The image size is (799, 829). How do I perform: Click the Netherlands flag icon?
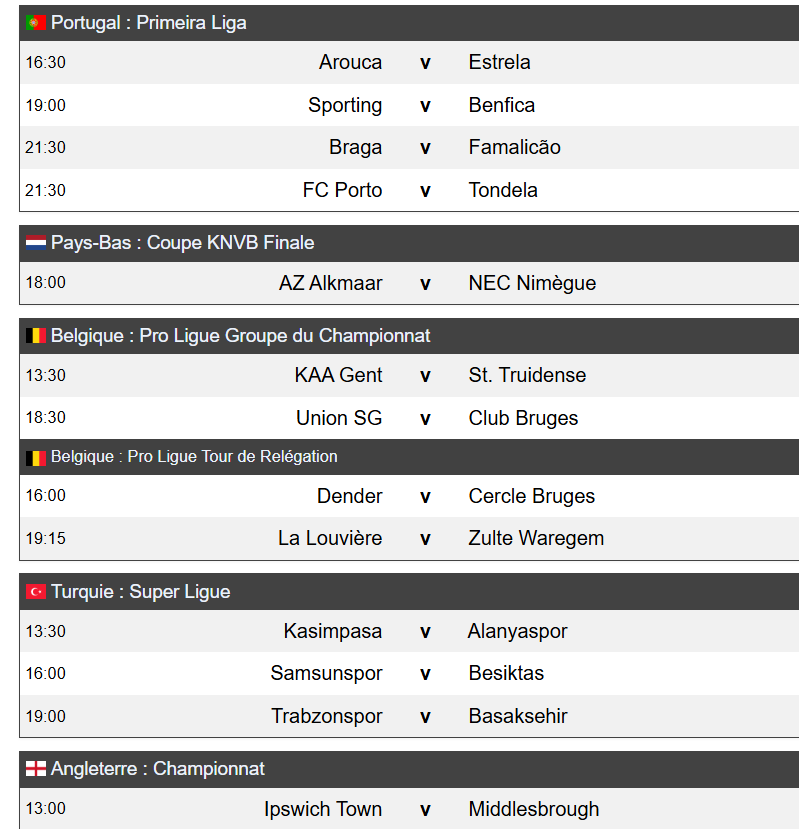(36, 243)
